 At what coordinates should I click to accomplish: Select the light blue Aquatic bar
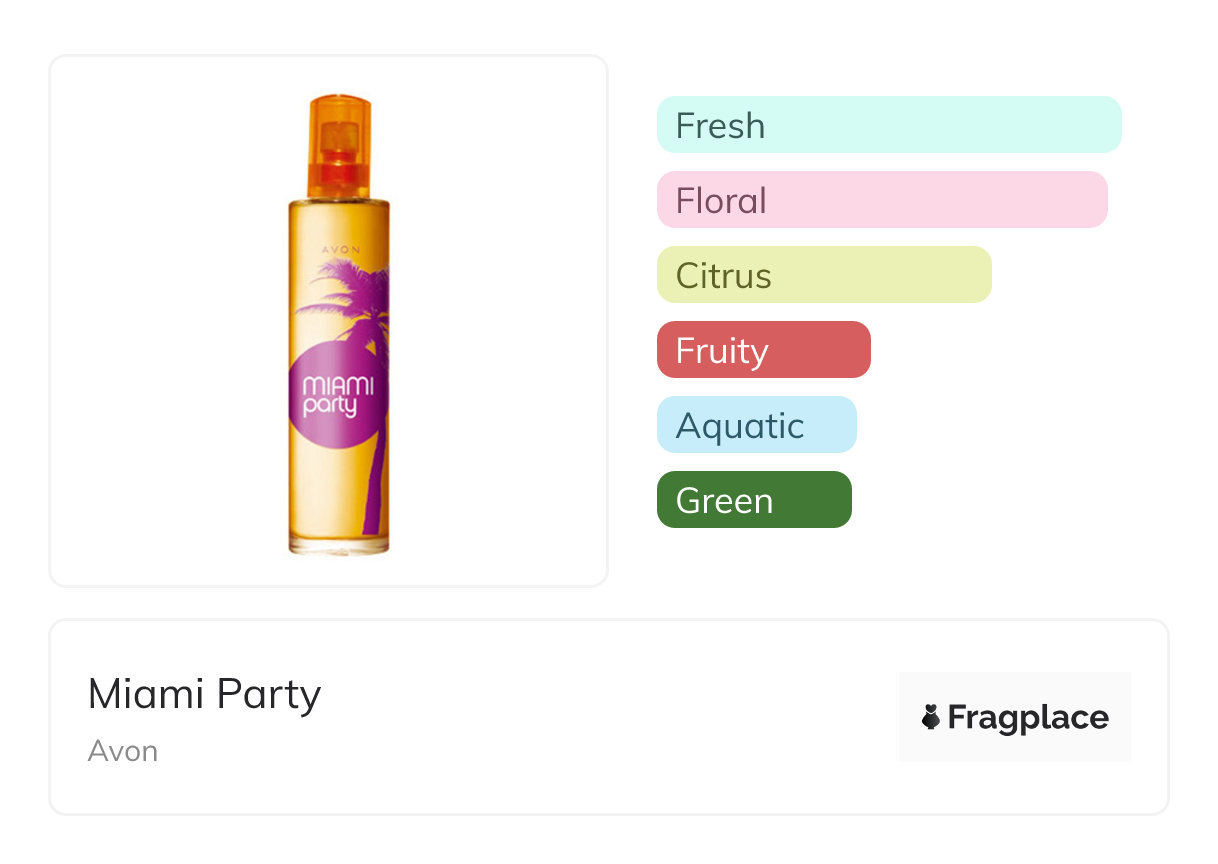tap(757, 425)
